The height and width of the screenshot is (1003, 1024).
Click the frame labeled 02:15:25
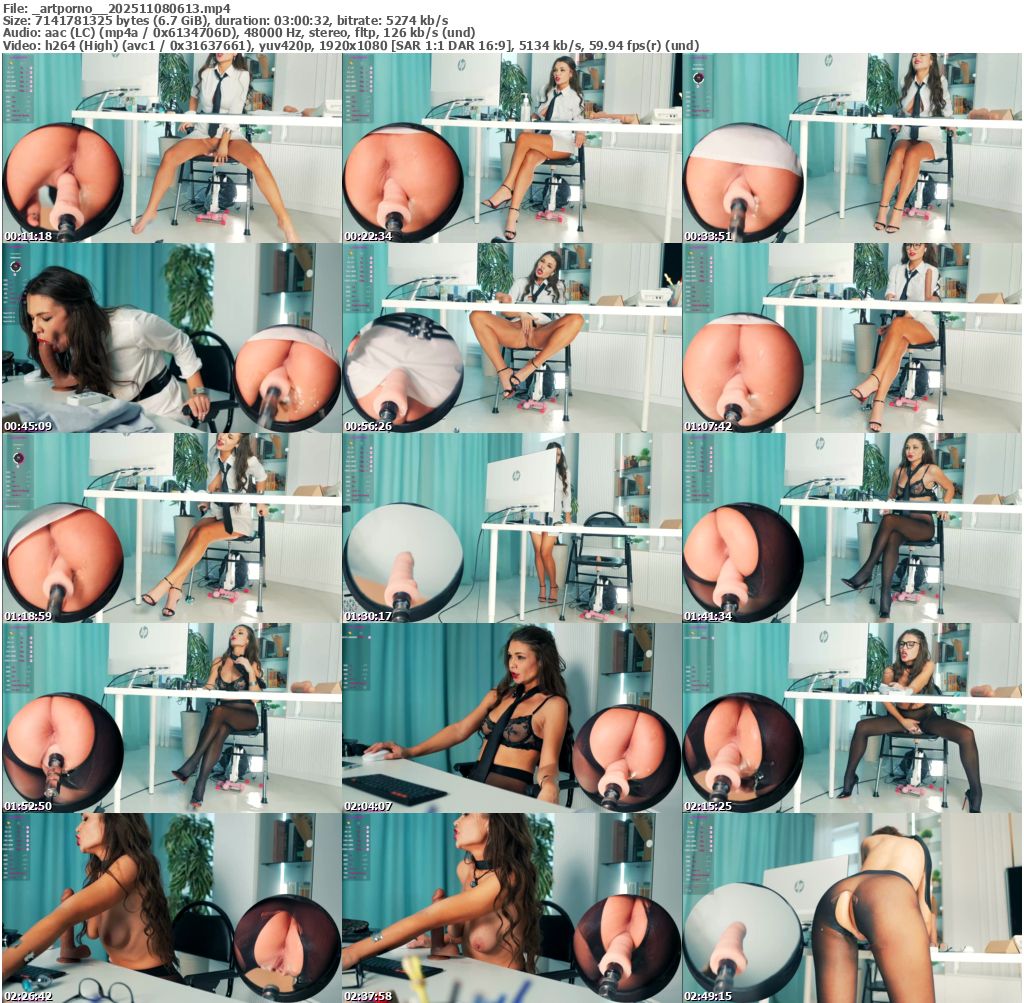click(x=852, y=718)
